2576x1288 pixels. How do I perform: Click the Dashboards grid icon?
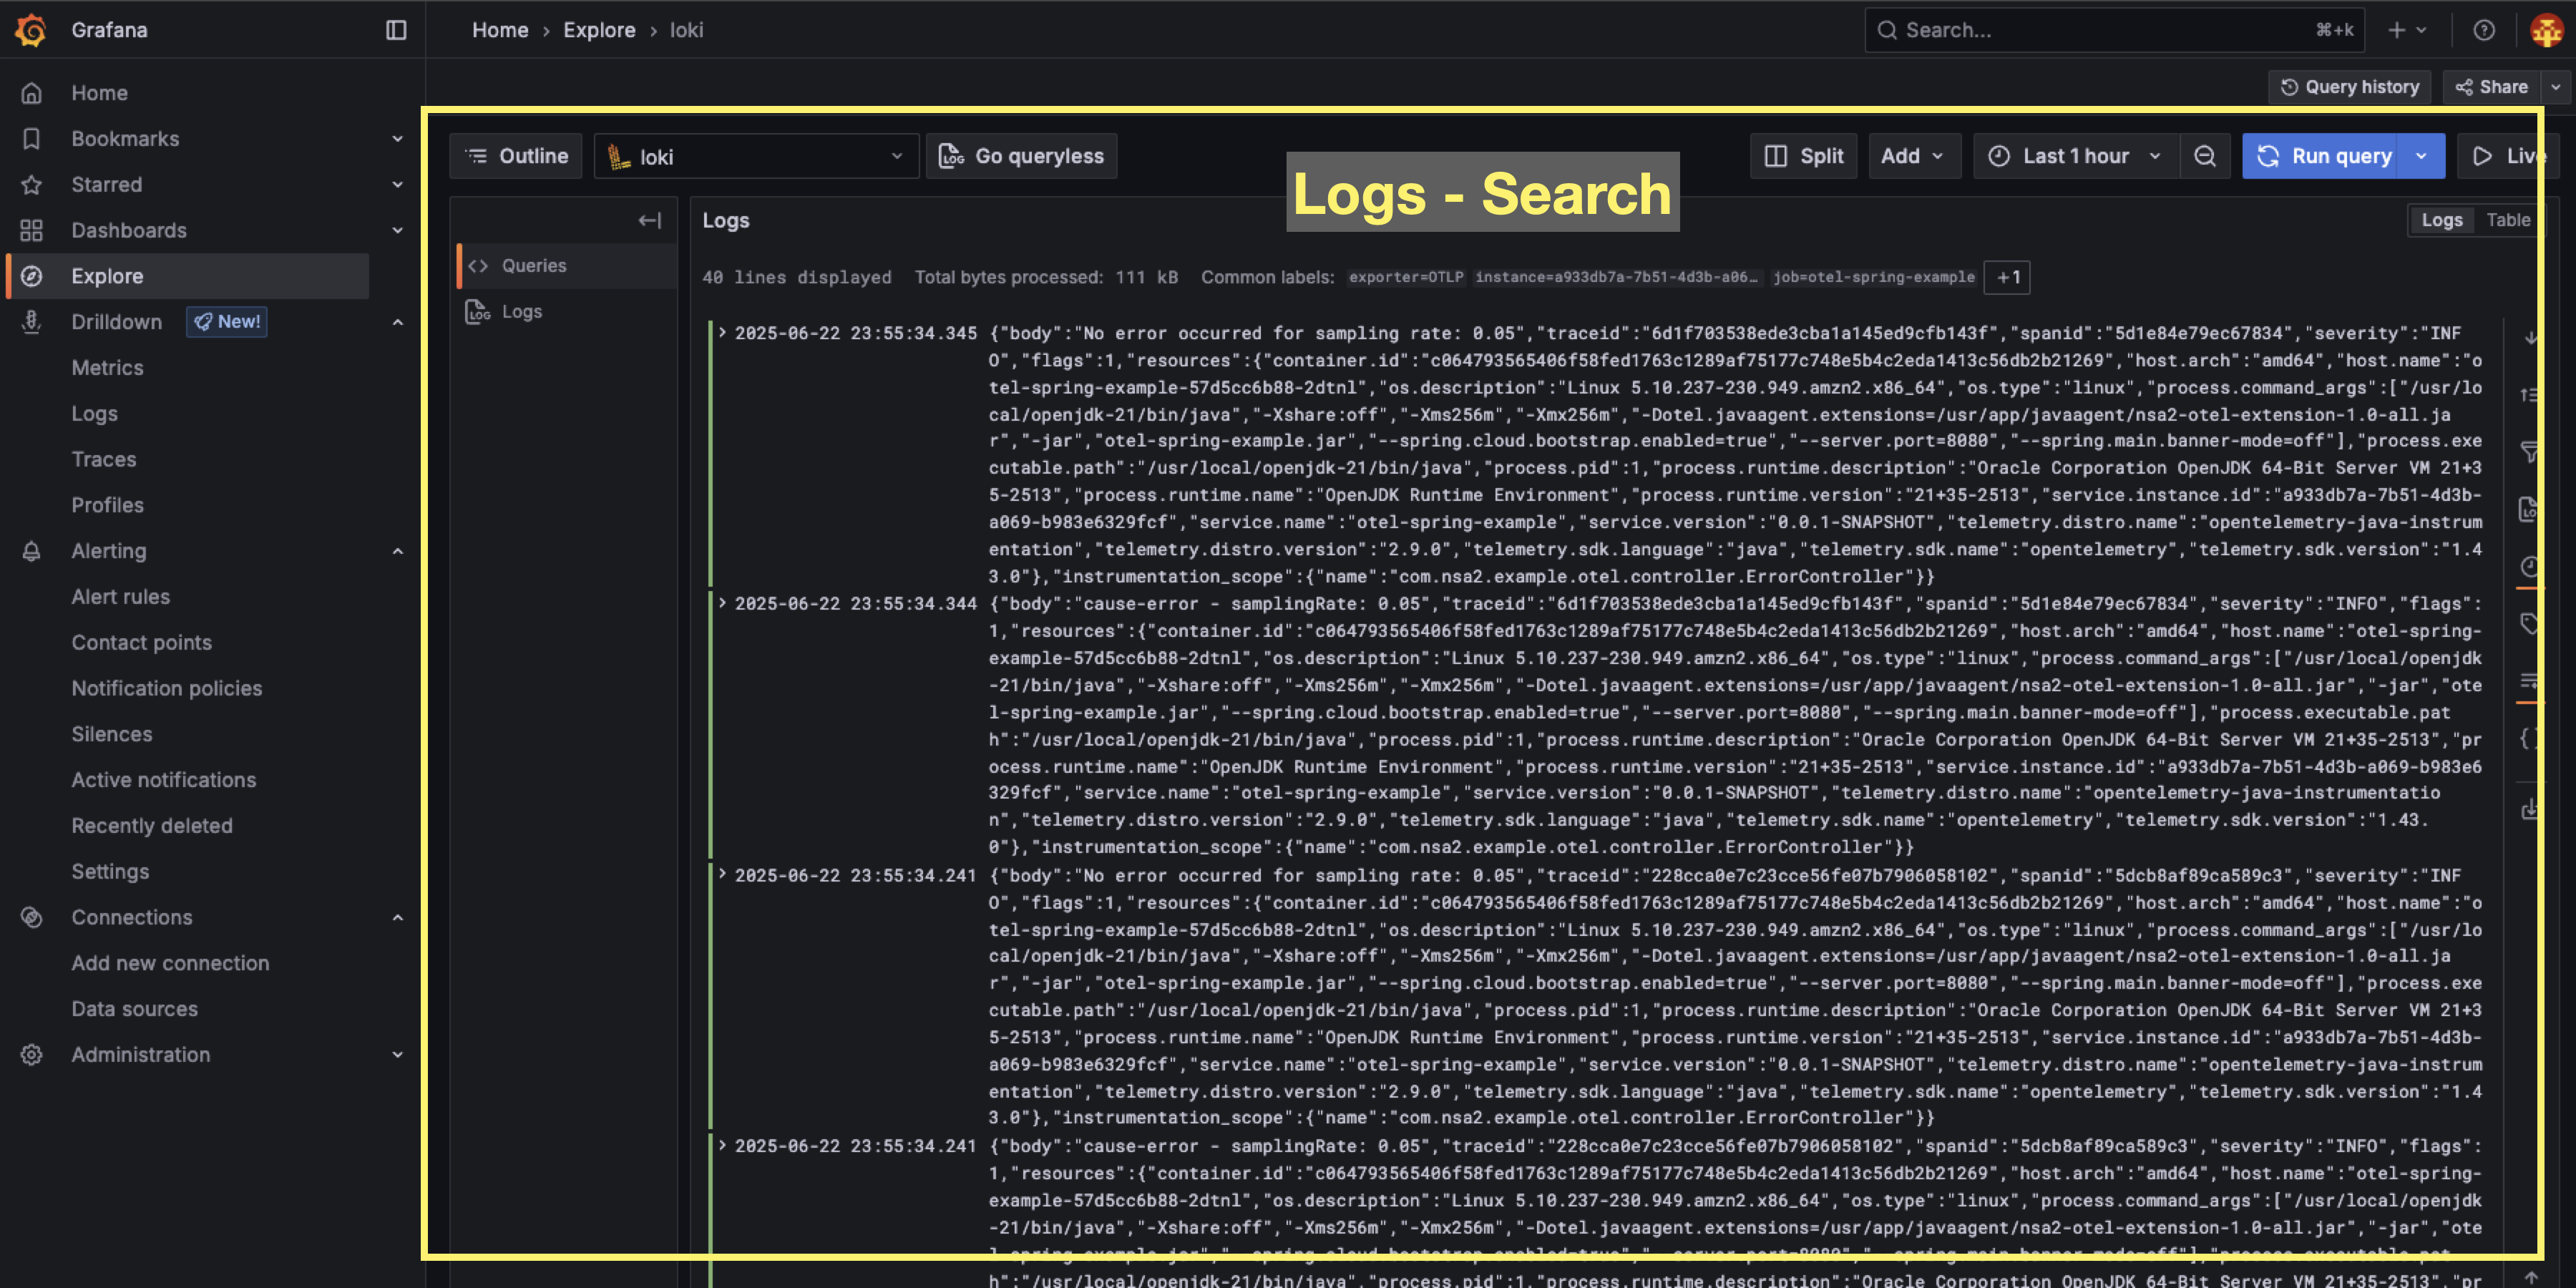(x=31, y=231)
